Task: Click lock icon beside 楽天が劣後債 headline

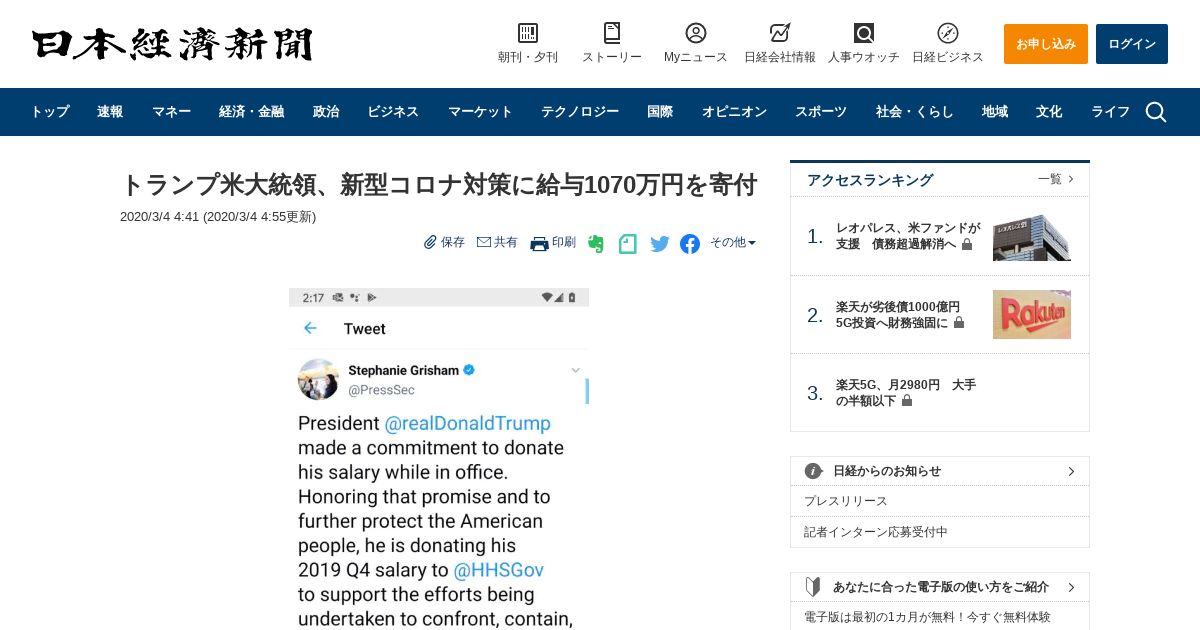Action: tap(959, 323)
